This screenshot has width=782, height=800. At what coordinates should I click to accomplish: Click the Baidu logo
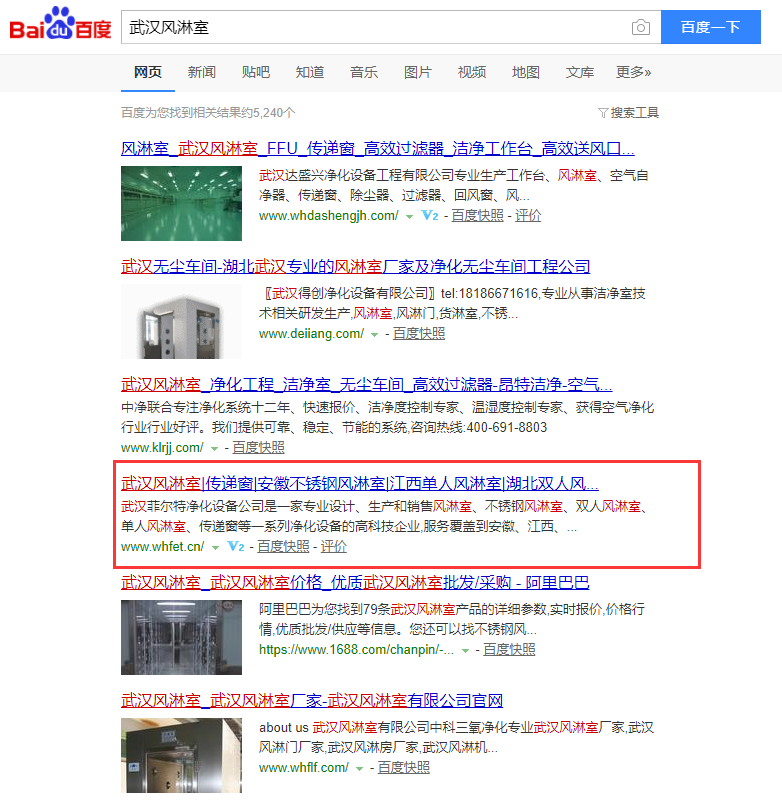point(60,23)
